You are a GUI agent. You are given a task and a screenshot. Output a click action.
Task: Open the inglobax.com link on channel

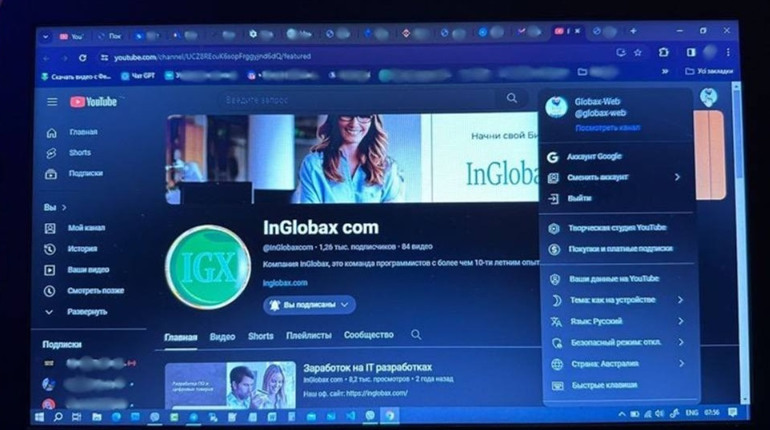(x=285, y=283)
